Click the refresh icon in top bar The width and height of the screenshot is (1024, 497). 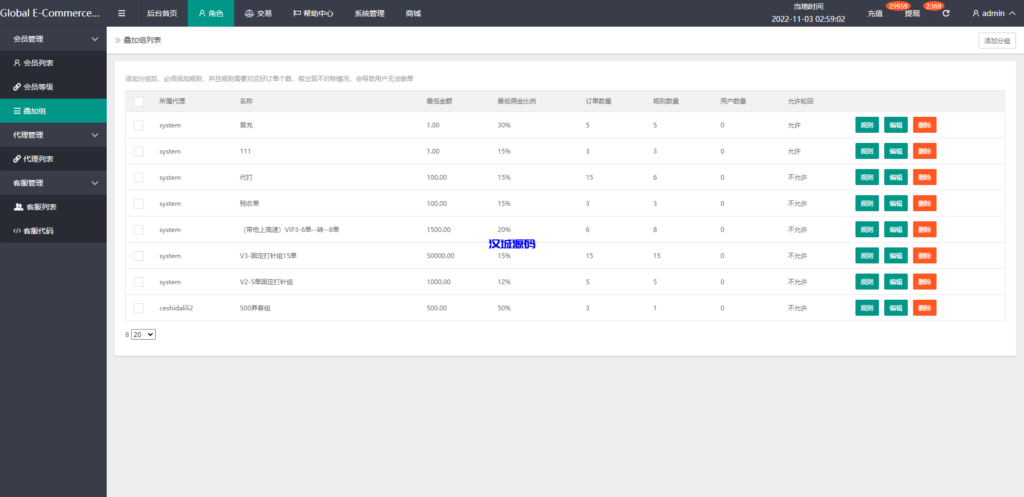click(x=946, y=14)
